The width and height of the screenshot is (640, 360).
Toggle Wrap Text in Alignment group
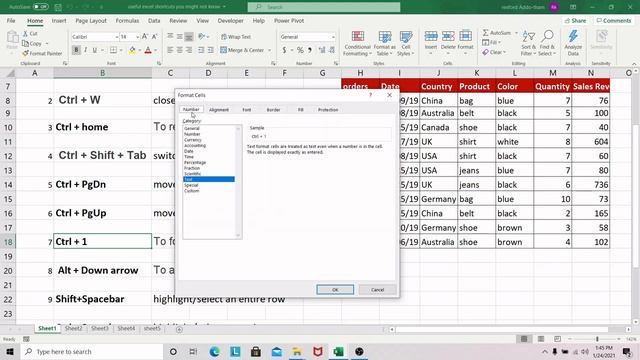[x=236, y=37]
